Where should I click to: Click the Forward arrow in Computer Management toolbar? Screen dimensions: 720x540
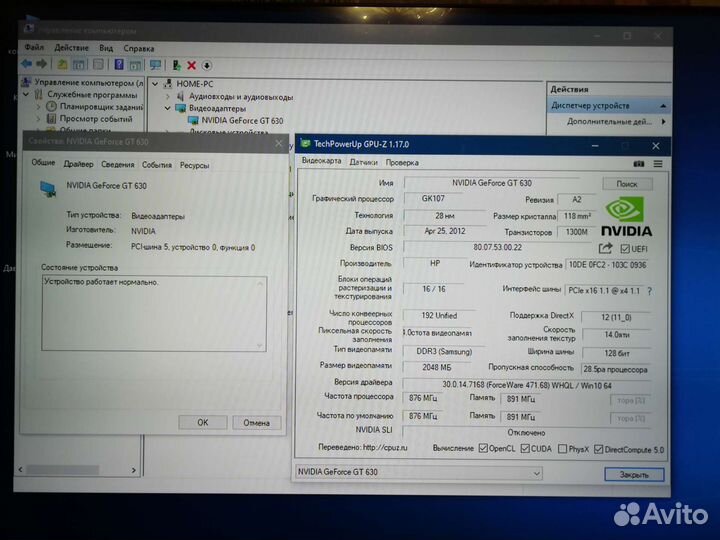42,64
